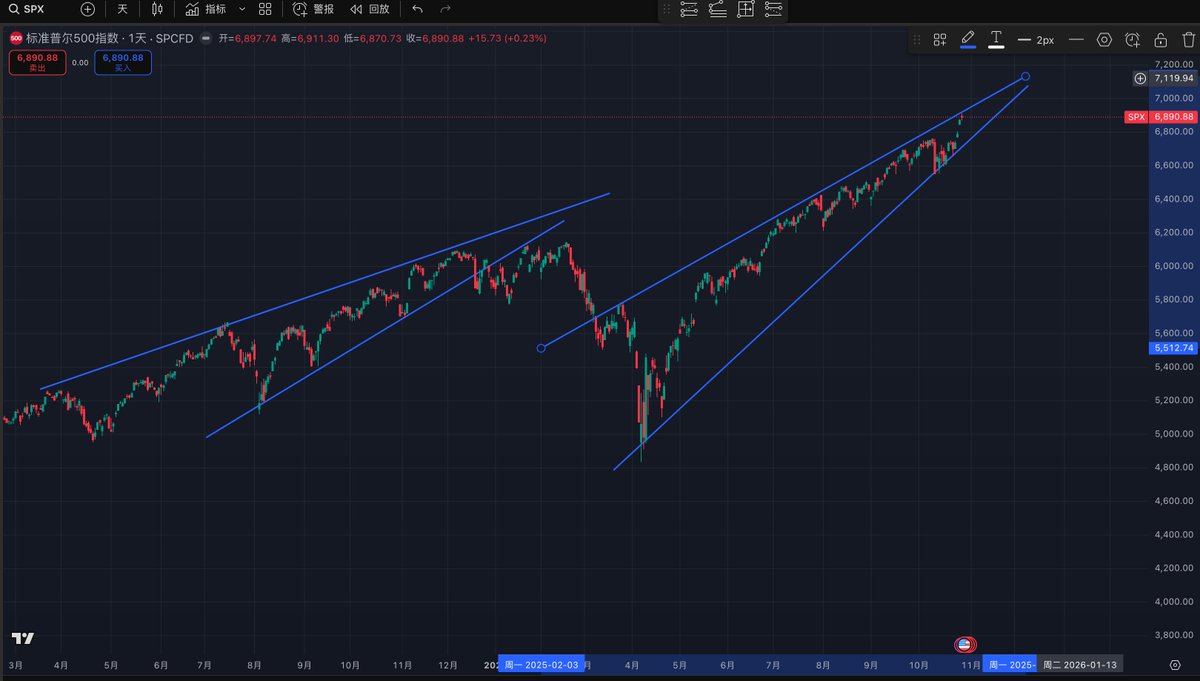
Task: Add an alert on the selected line
Action: (x=1132, y=40)
